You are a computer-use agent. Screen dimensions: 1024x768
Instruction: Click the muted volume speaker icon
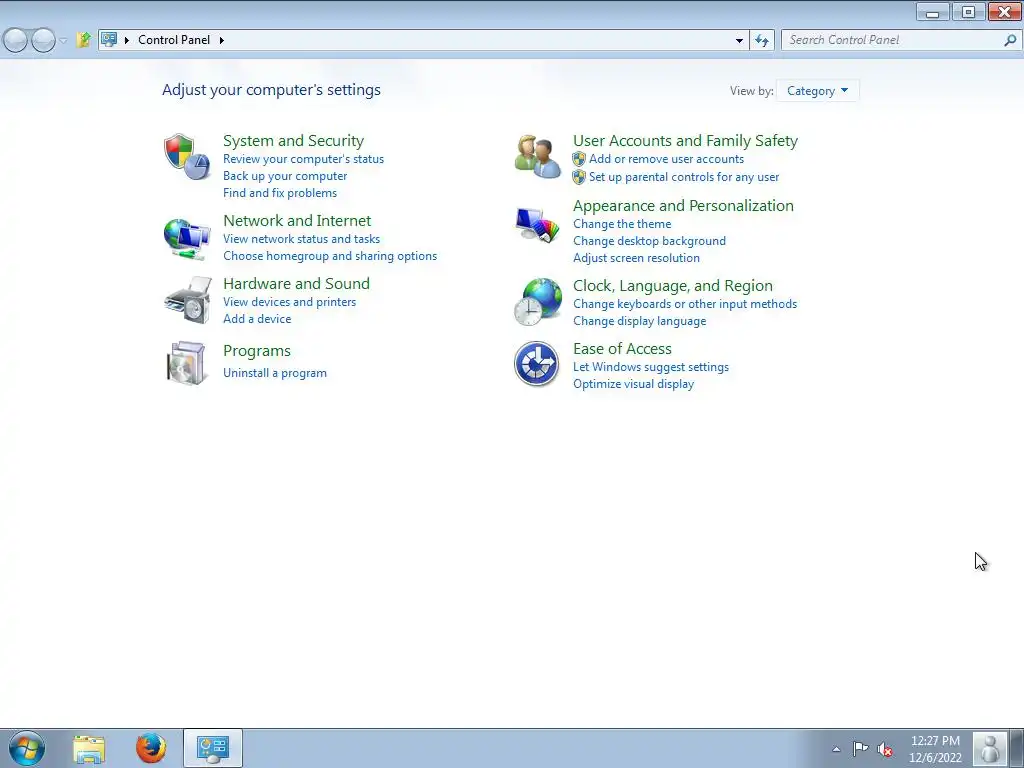[884, 749]
